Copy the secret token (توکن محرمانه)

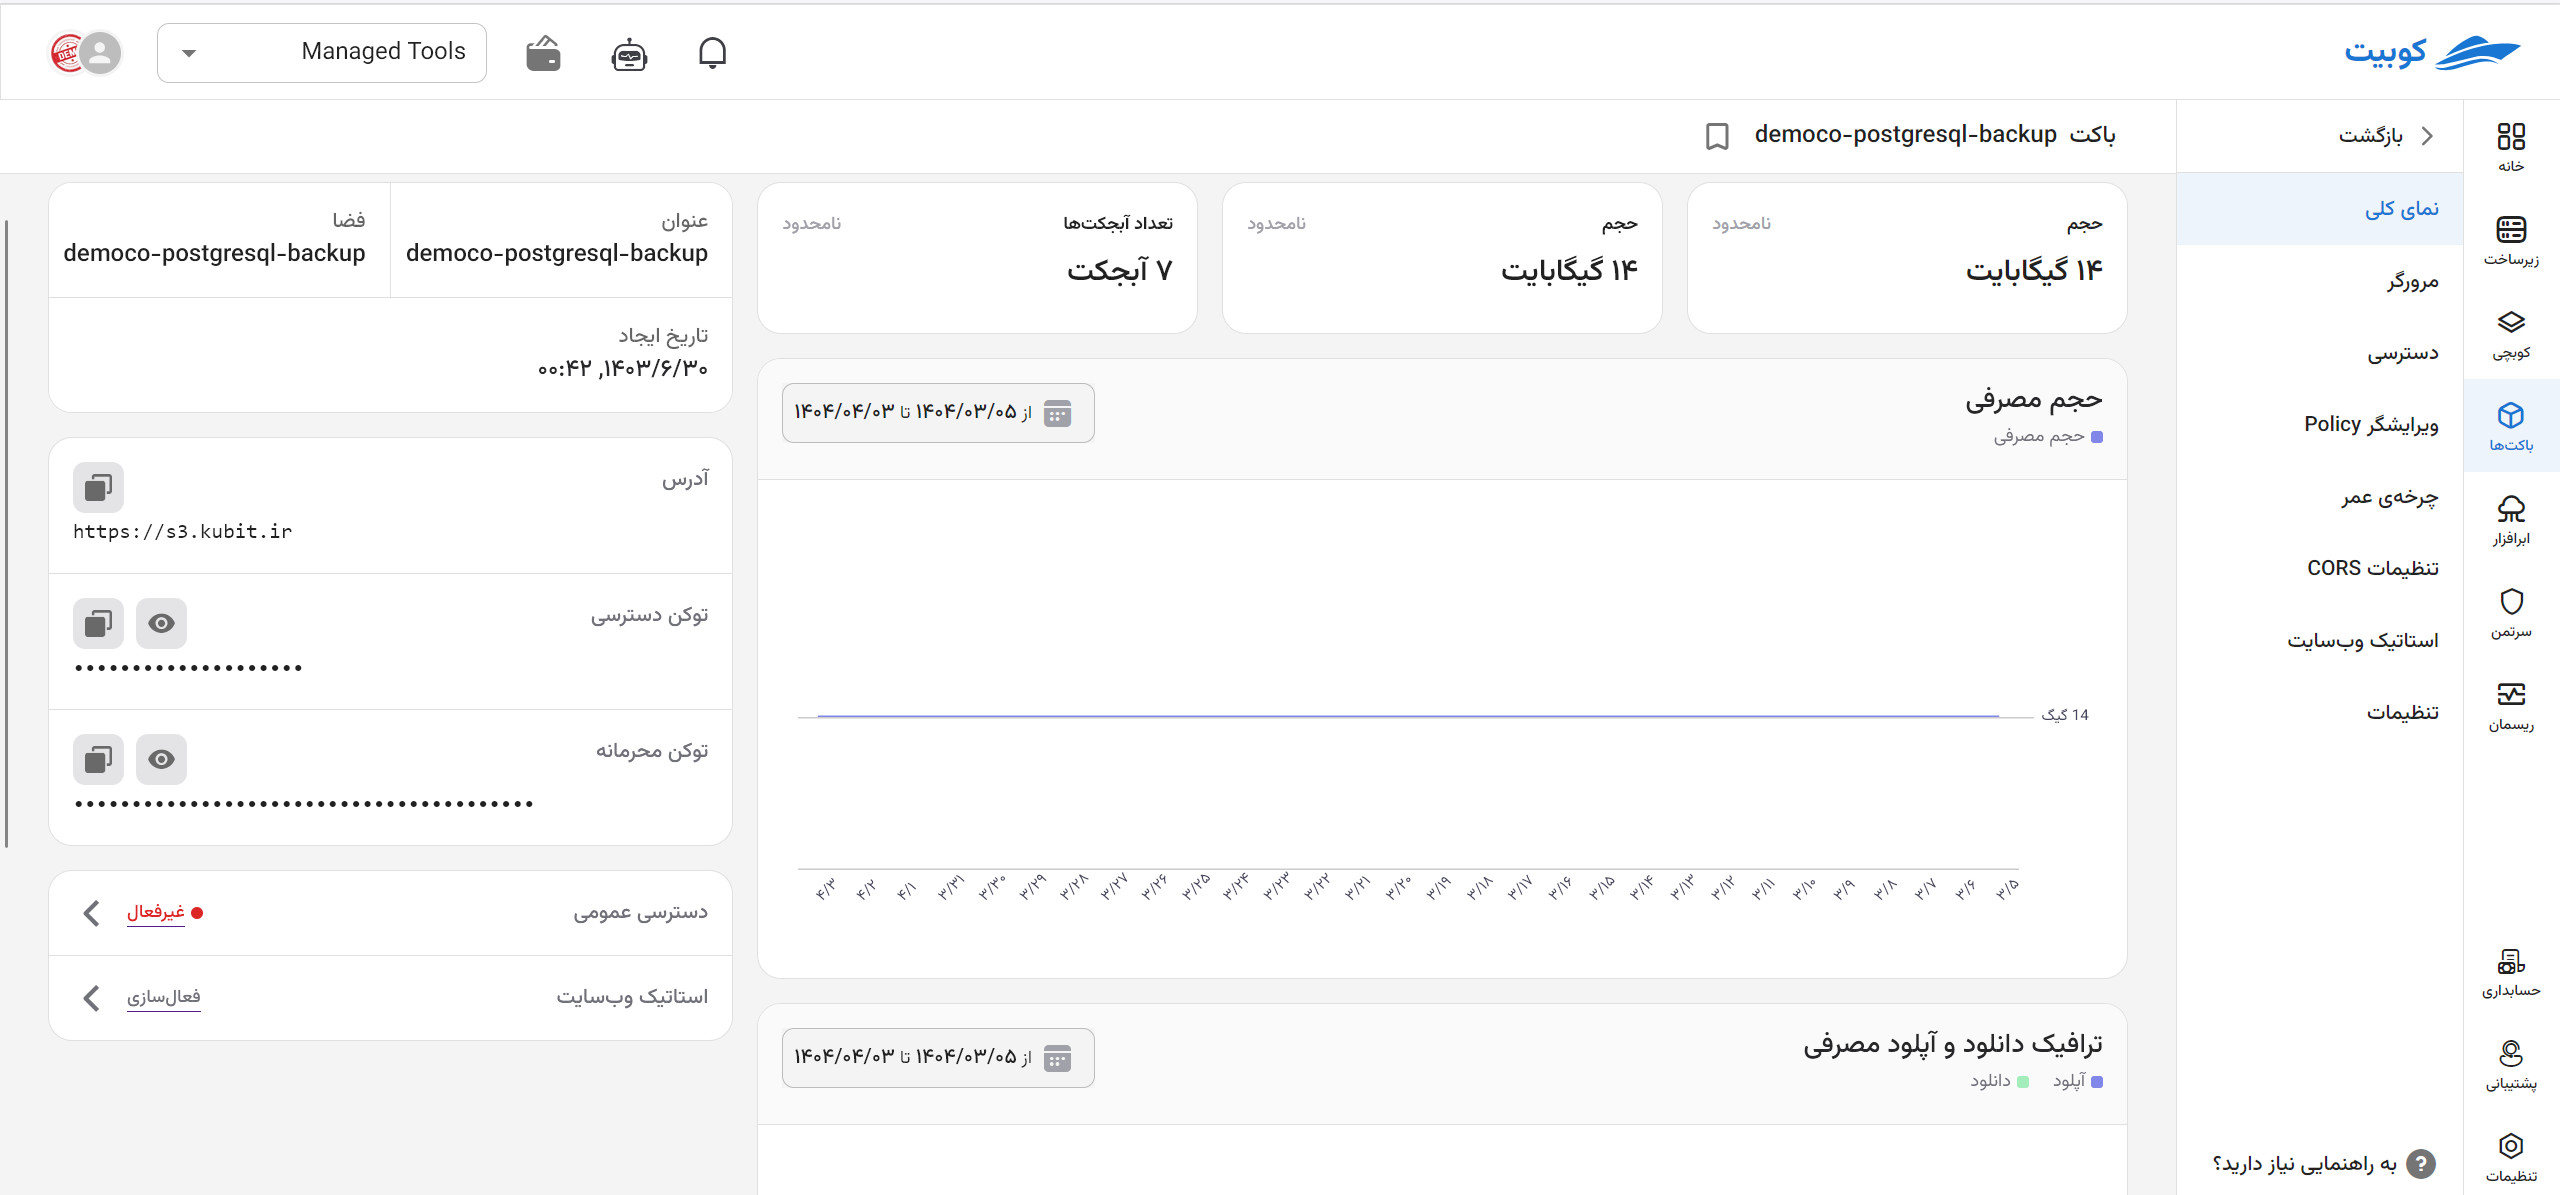98,759
